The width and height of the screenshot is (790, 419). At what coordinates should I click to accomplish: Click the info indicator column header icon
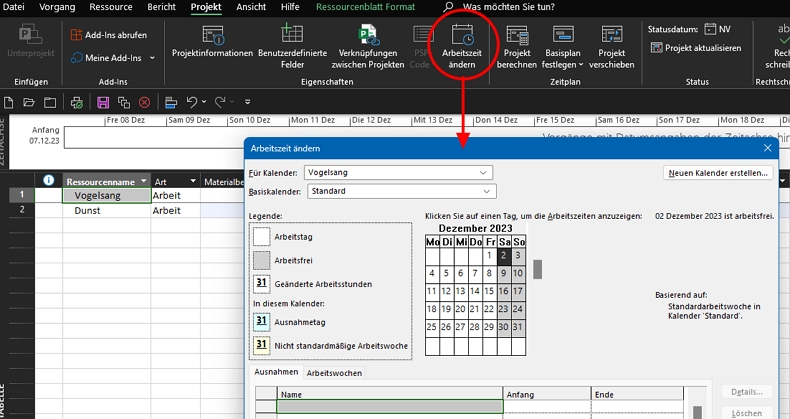pos(48,180)
